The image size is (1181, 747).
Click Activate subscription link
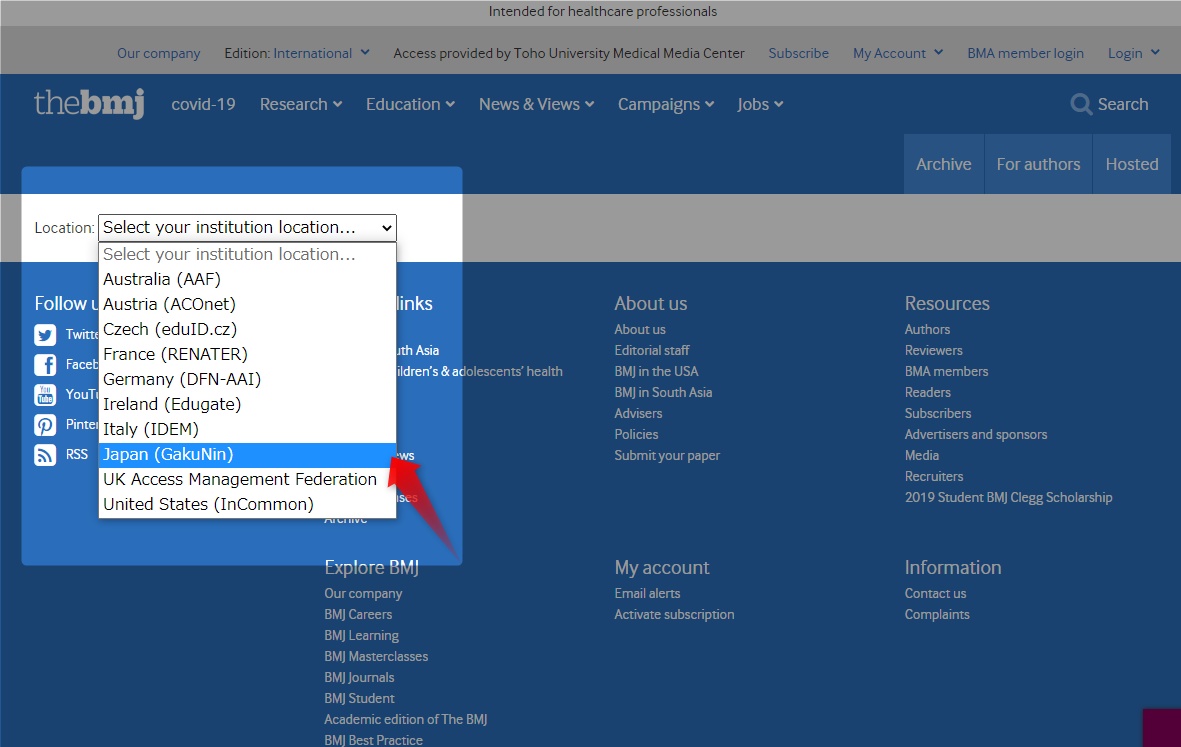674,614
